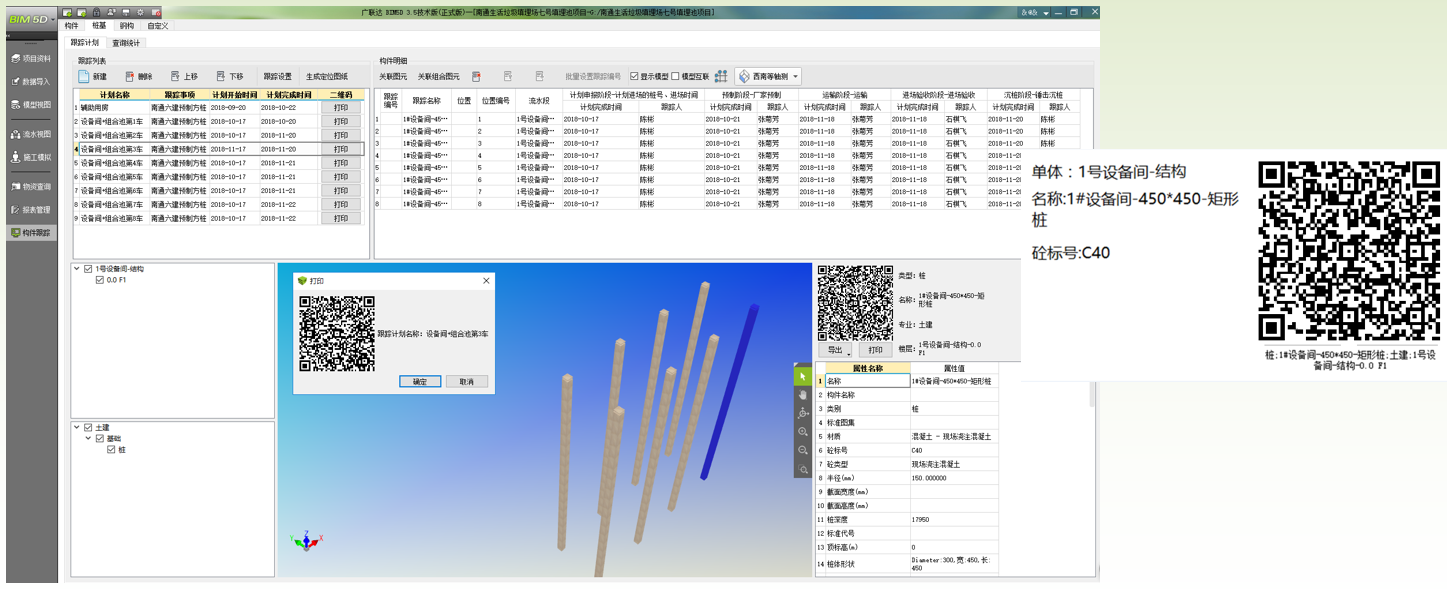The width and height of the screenshot is (1447, 589).
Task: Toggle the 模型互联 checkbox
Action: (x=675, y=76)
